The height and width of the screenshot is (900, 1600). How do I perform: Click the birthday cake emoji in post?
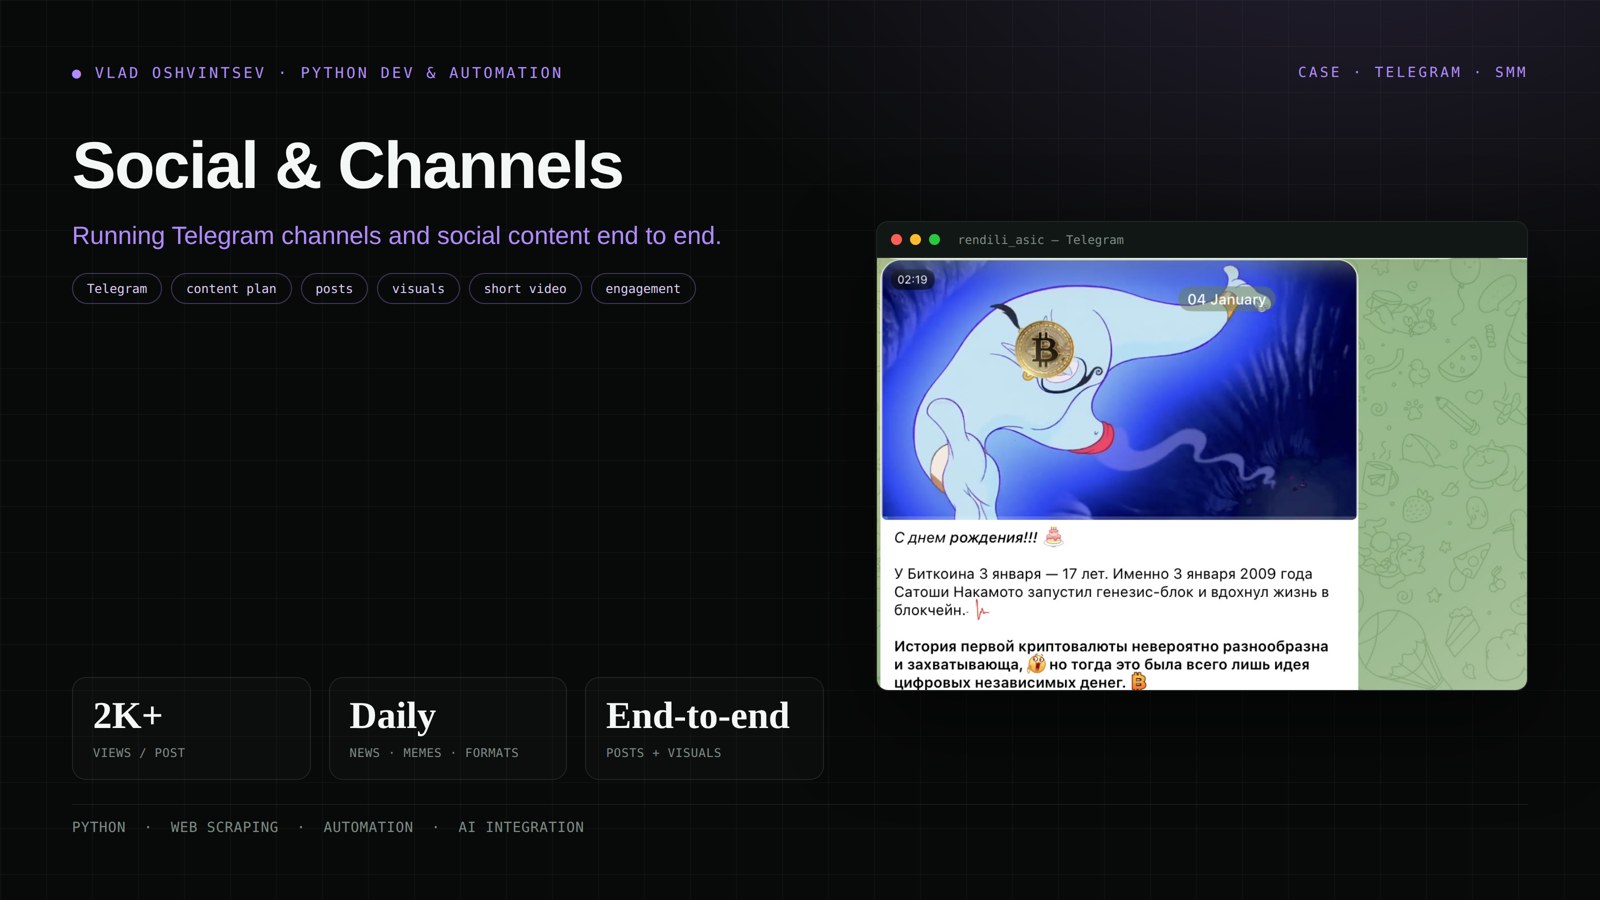pos(1054,537)
